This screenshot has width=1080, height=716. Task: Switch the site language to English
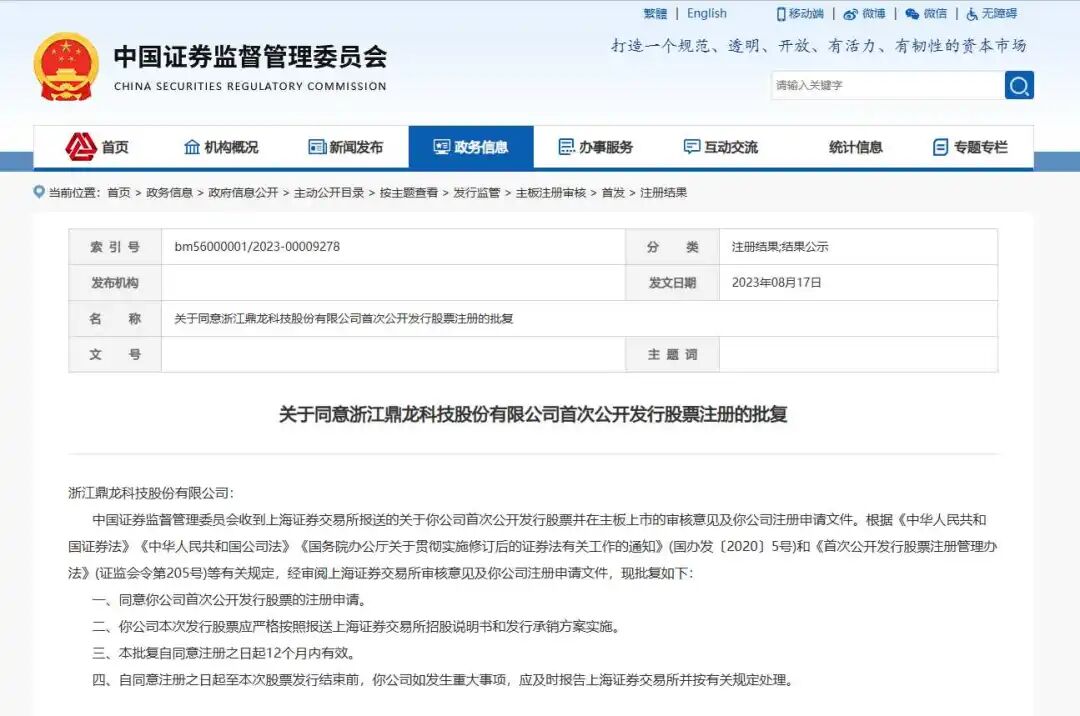pos(708,13)
